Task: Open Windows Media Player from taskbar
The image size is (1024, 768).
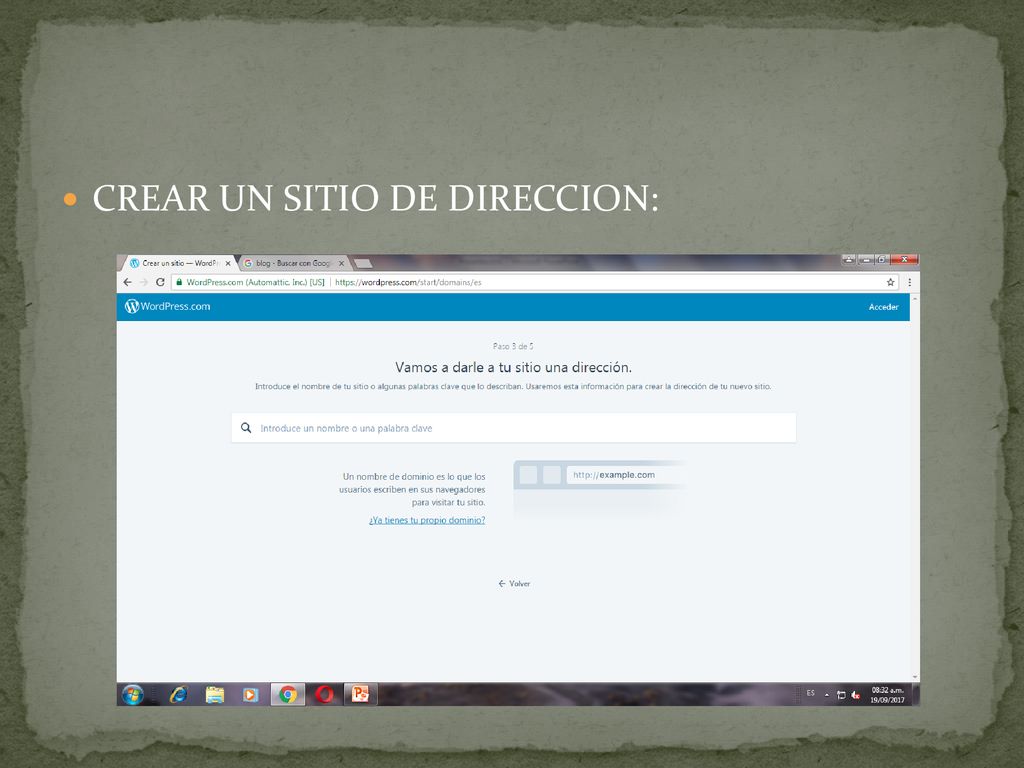Action: [x=250, y=694]
